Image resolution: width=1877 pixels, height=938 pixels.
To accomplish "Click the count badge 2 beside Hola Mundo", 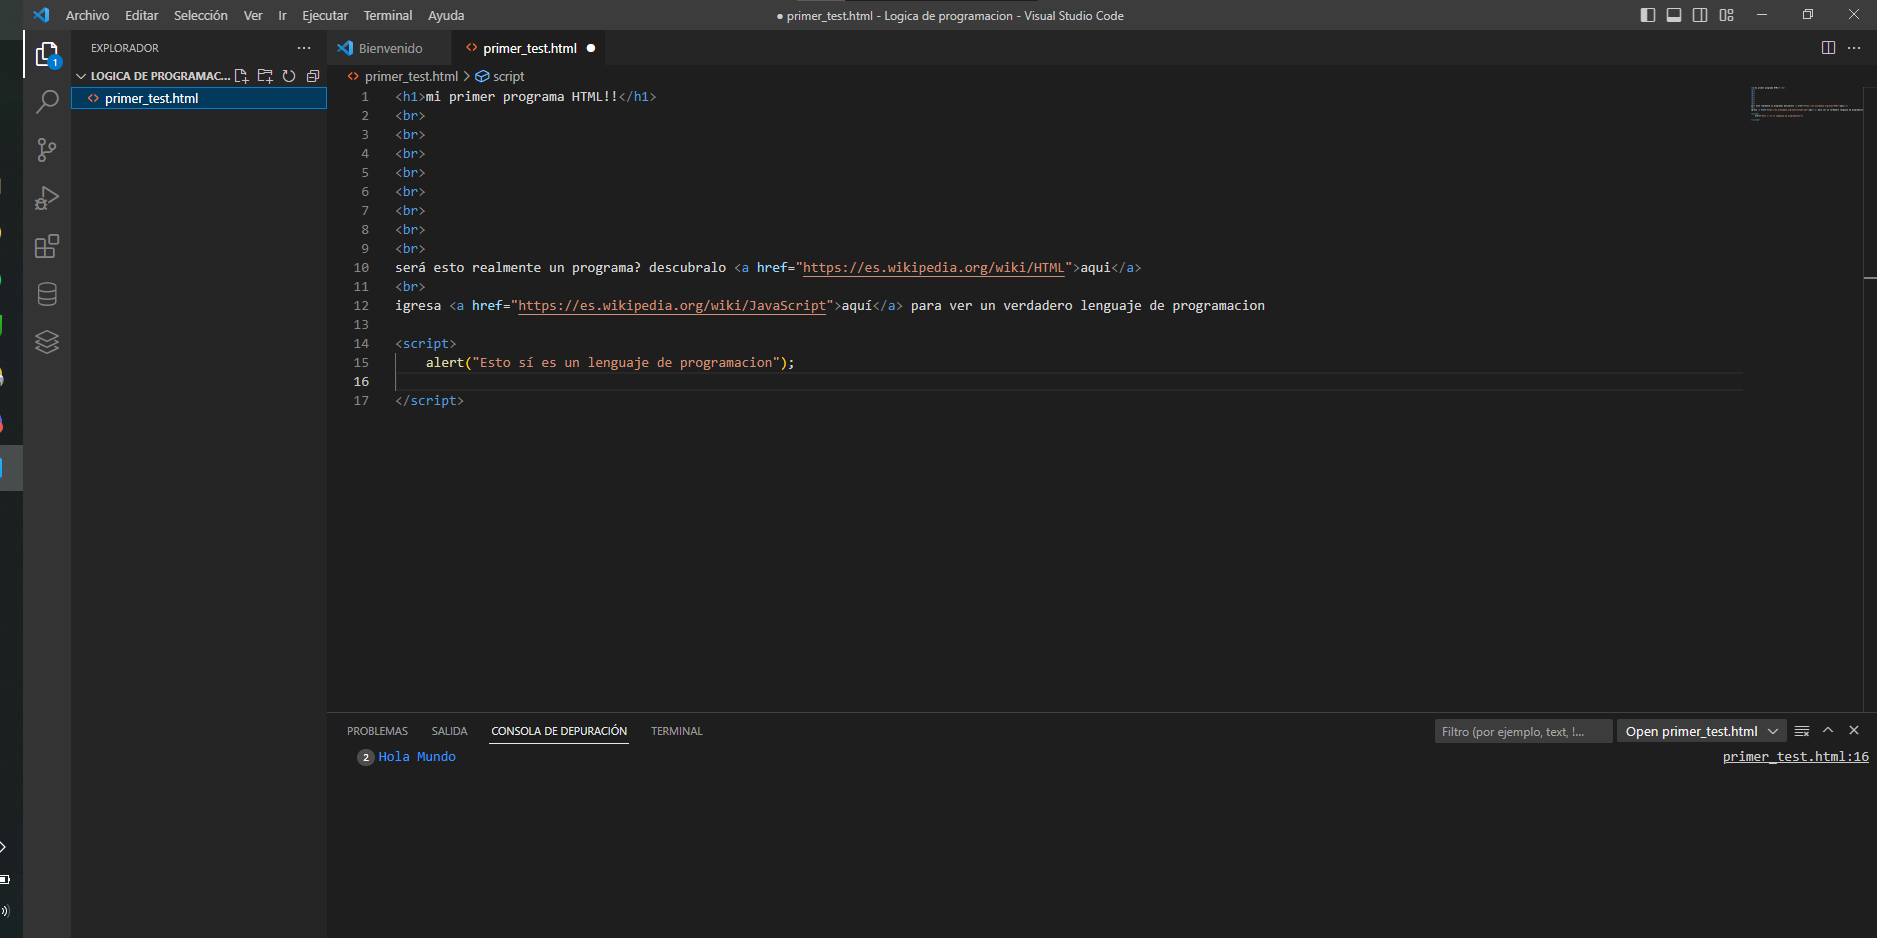I will pyautogui.click(x=366, y=757).
